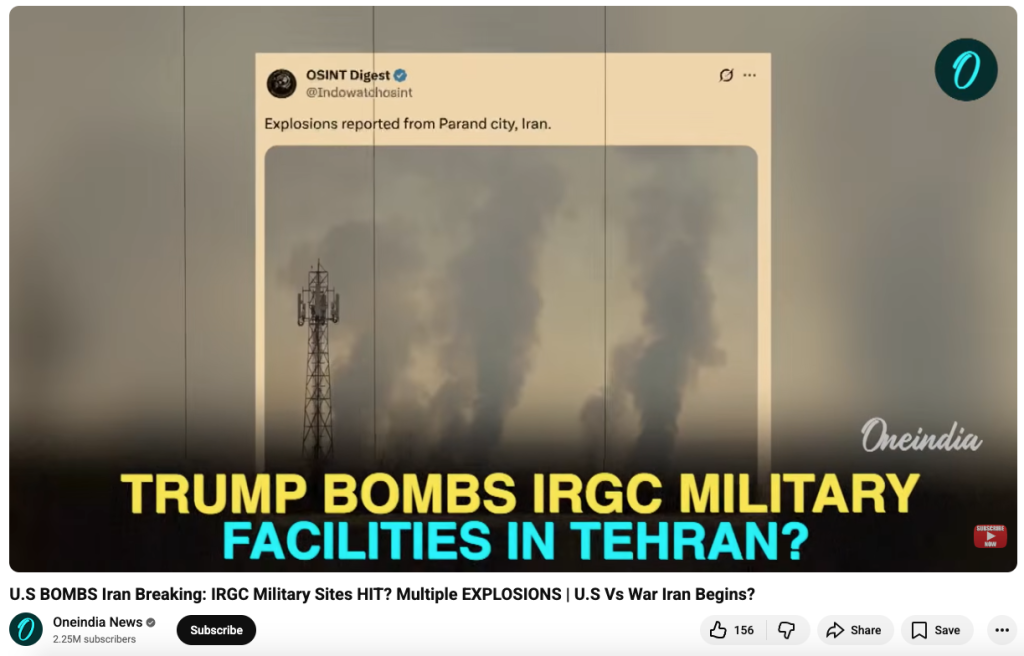
Task: Save video using the bookmark button
Action: pos(937,630)
